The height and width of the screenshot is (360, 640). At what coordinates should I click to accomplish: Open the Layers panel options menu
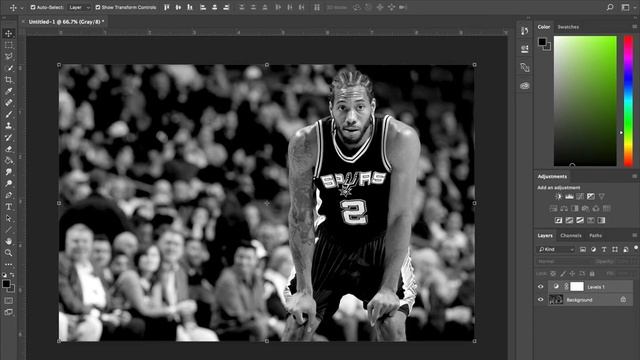[634, 235]
